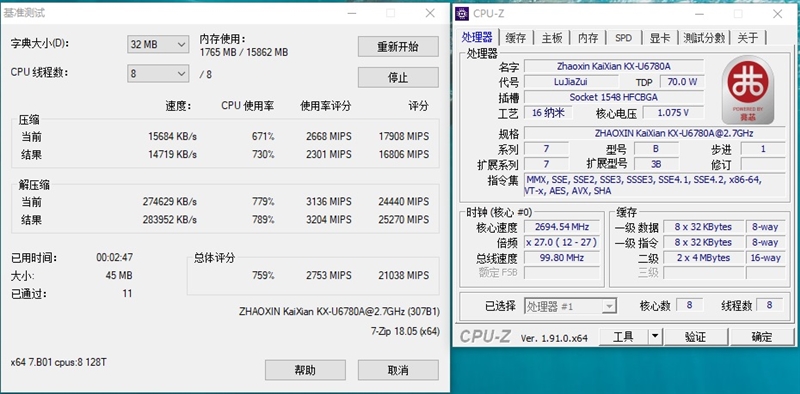Click the current compression speed 15684 KB/s

[172, 137]
